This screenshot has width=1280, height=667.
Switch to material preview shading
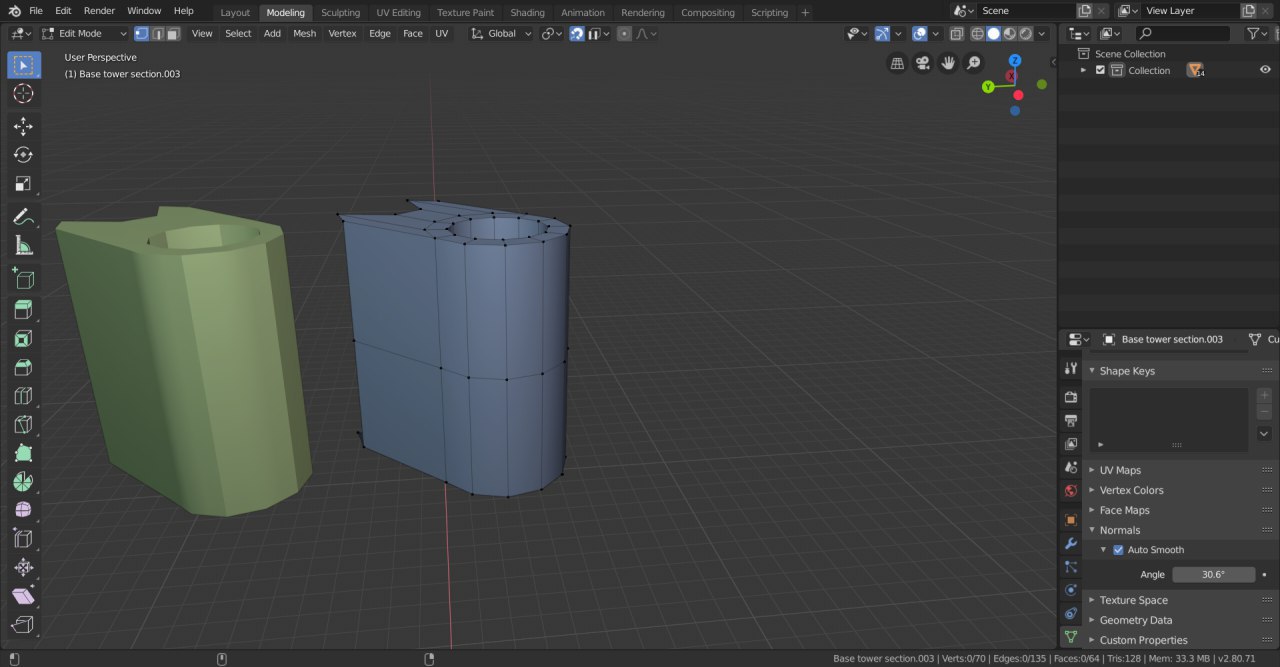1008,33
